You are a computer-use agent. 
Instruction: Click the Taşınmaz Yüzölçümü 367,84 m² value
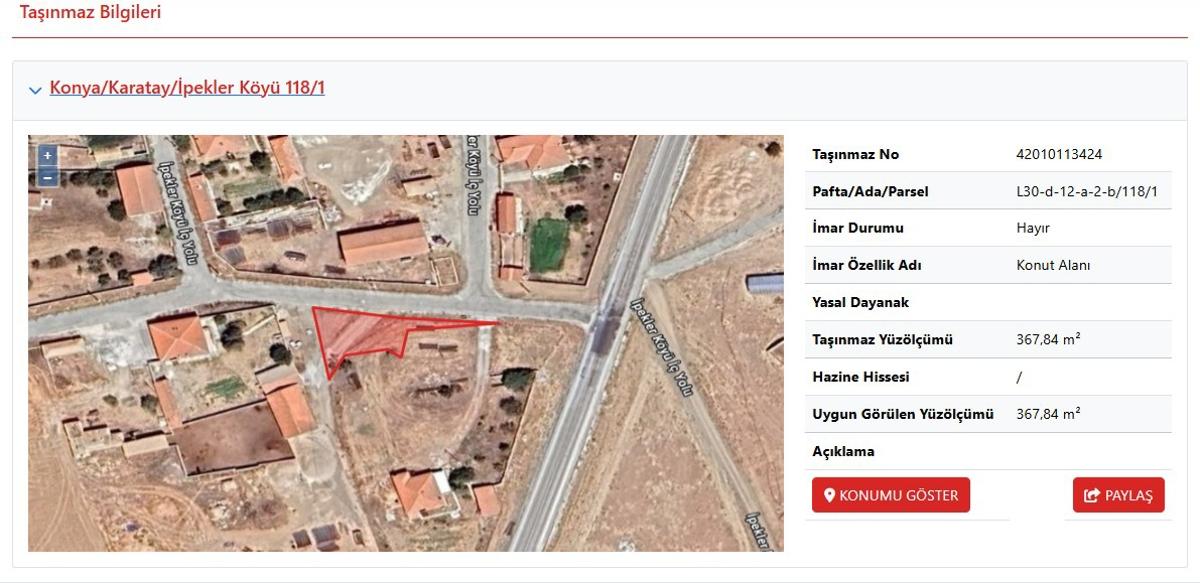[1048, 339]
